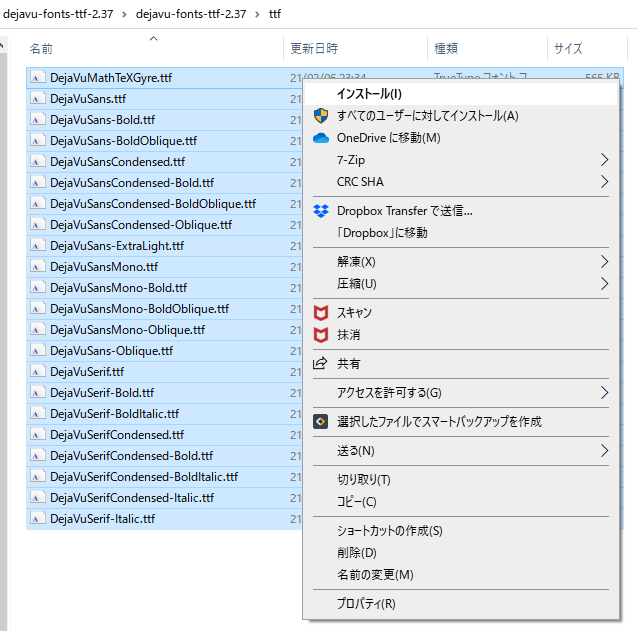Click the font file icon of DejaVuSansCondensed.ttf

coord(37,162)
